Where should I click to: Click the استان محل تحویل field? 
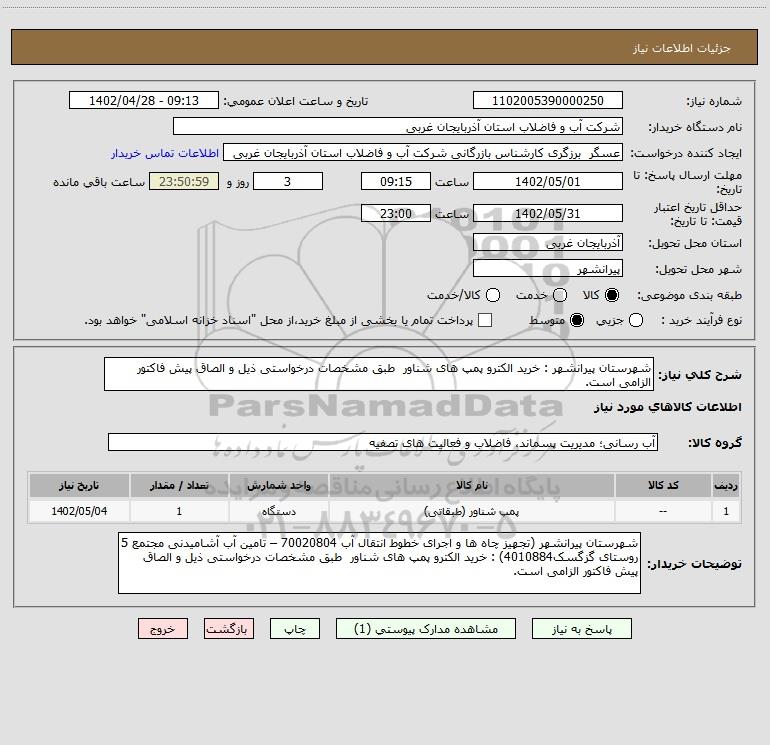(x=548, y=242)
